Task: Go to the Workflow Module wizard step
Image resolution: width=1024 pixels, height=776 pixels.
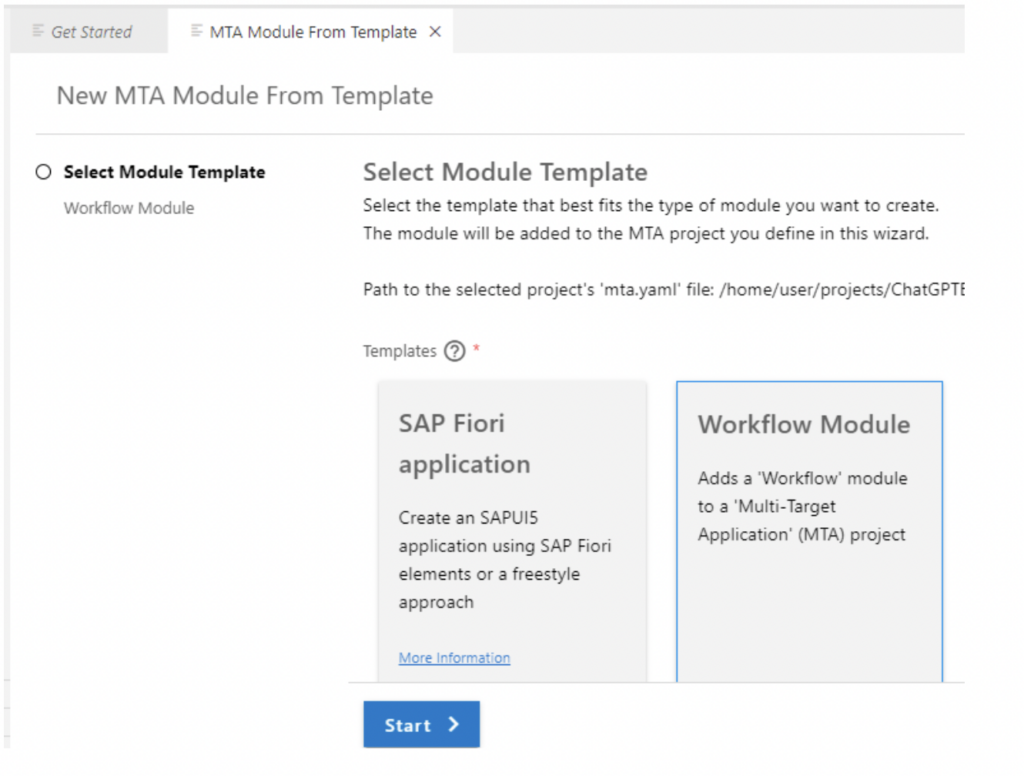Action: pyautogui.click(x=129, y=208)
